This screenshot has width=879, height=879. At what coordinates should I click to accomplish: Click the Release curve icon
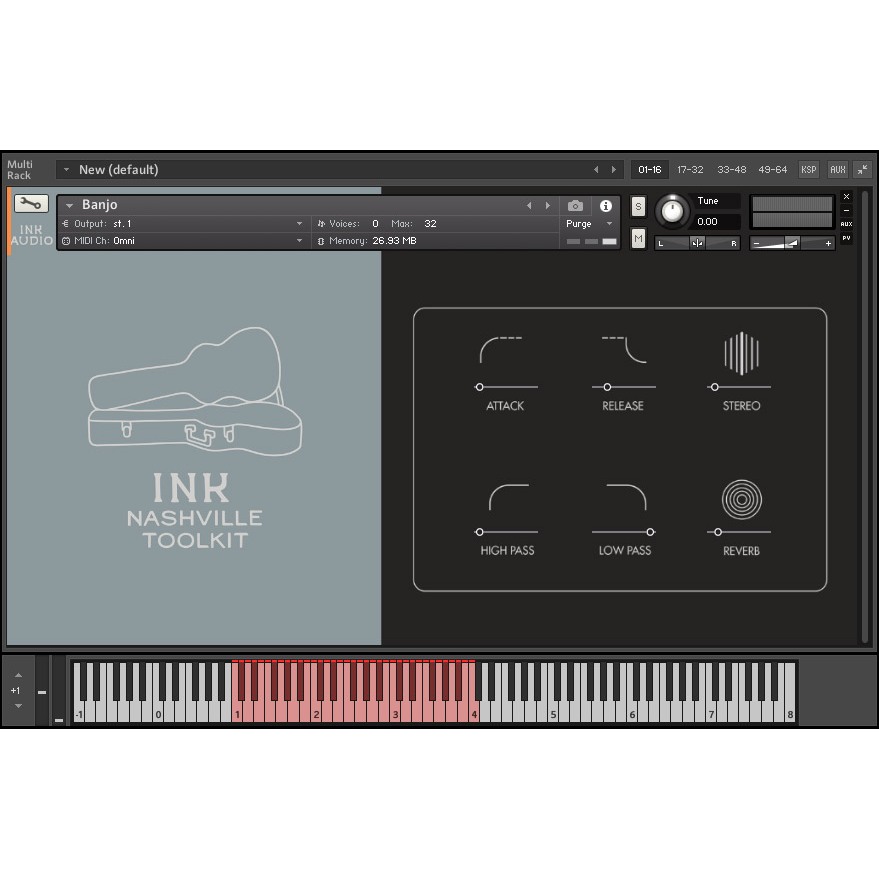click(x=624, y=350)
